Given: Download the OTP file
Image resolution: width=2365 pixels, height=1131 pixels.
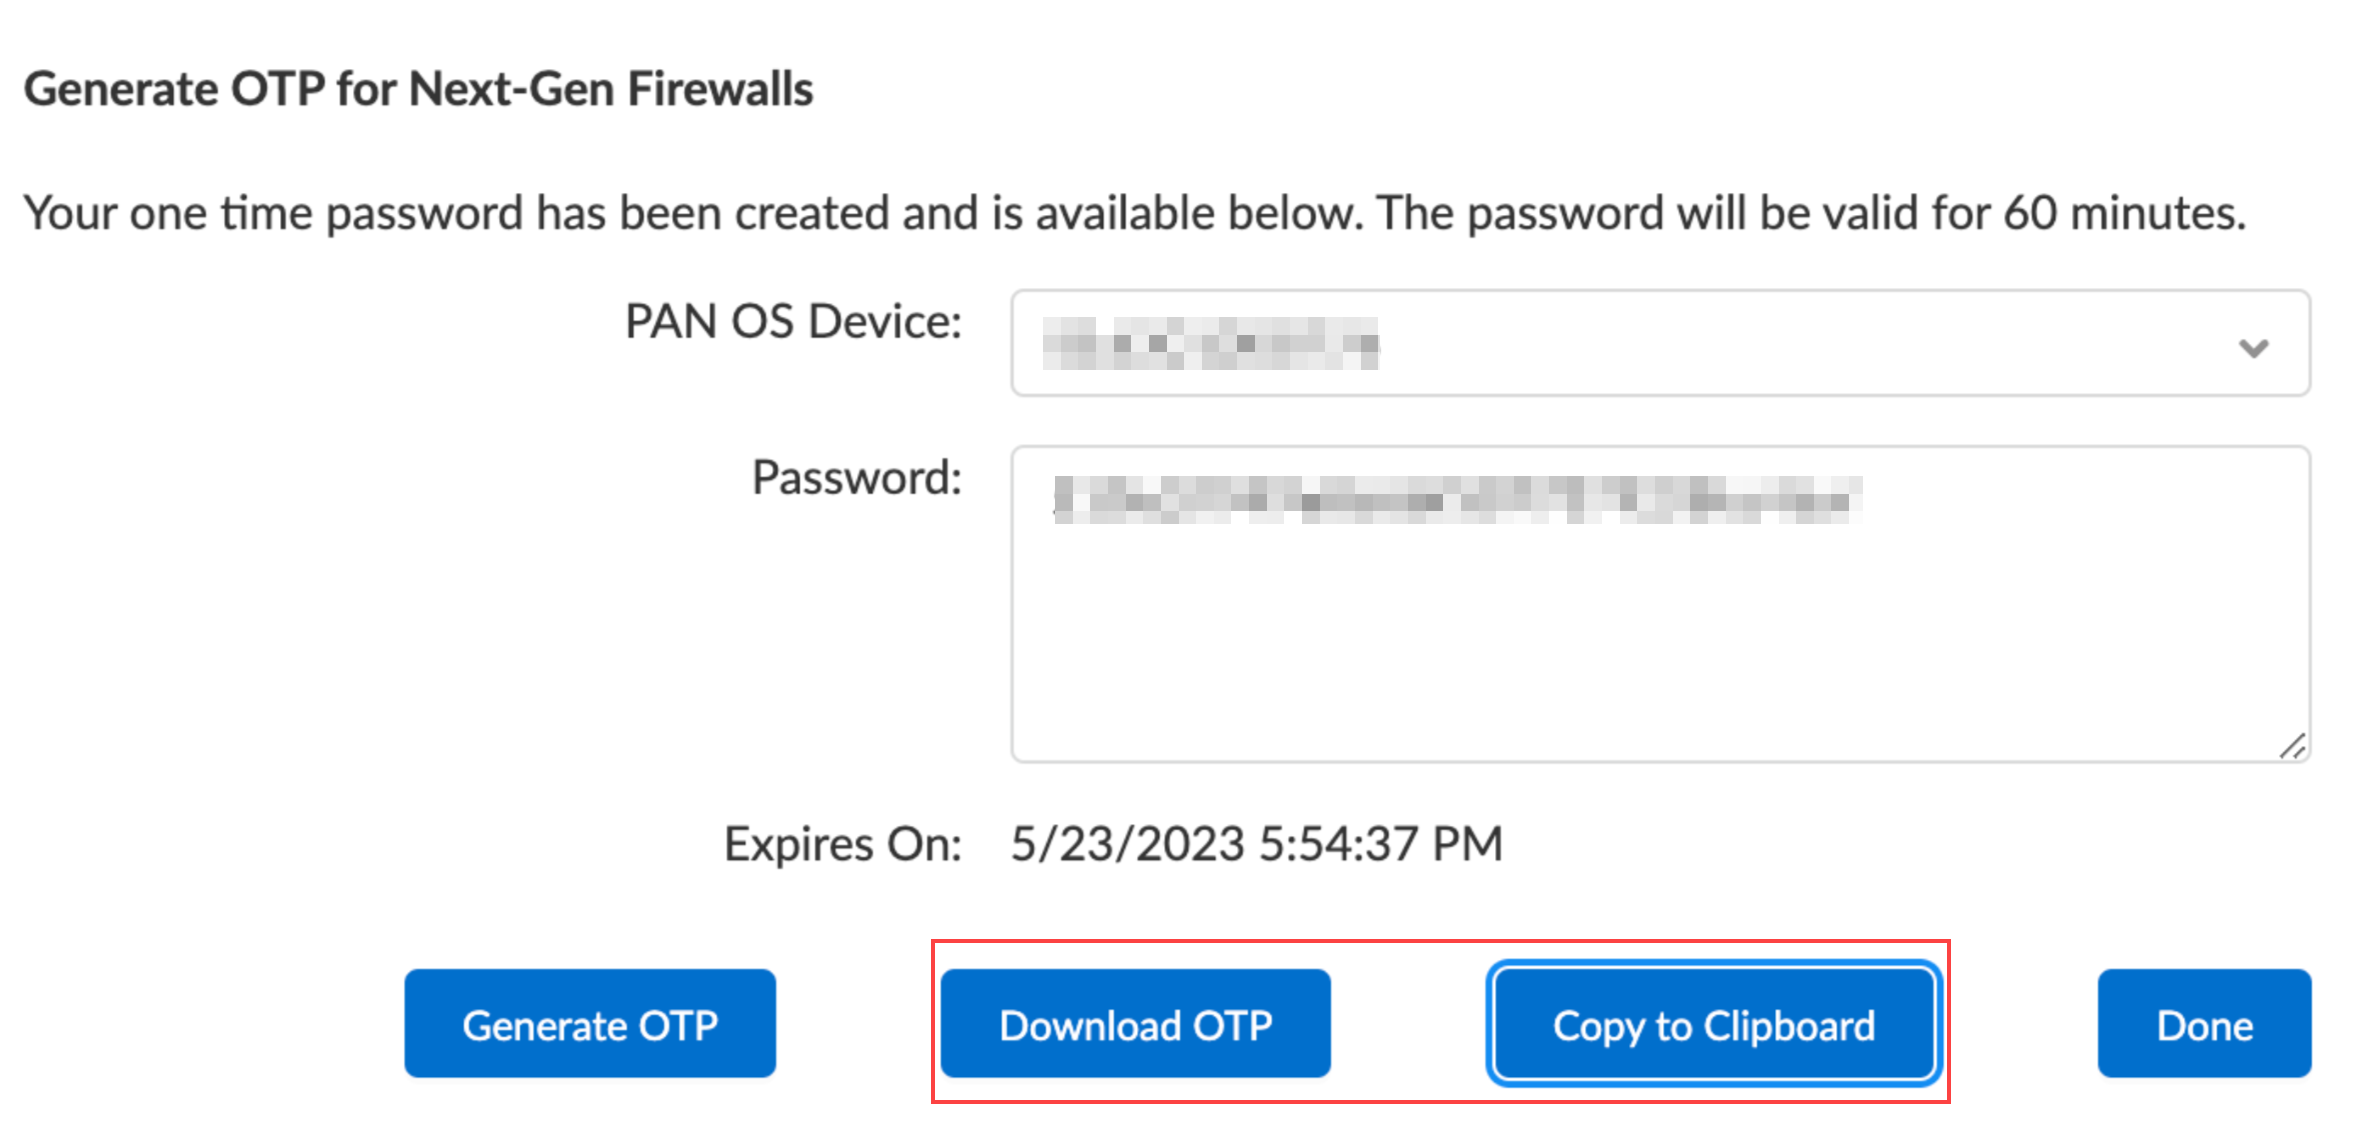Looking at the screenshot, I should coord(1135,1024).
